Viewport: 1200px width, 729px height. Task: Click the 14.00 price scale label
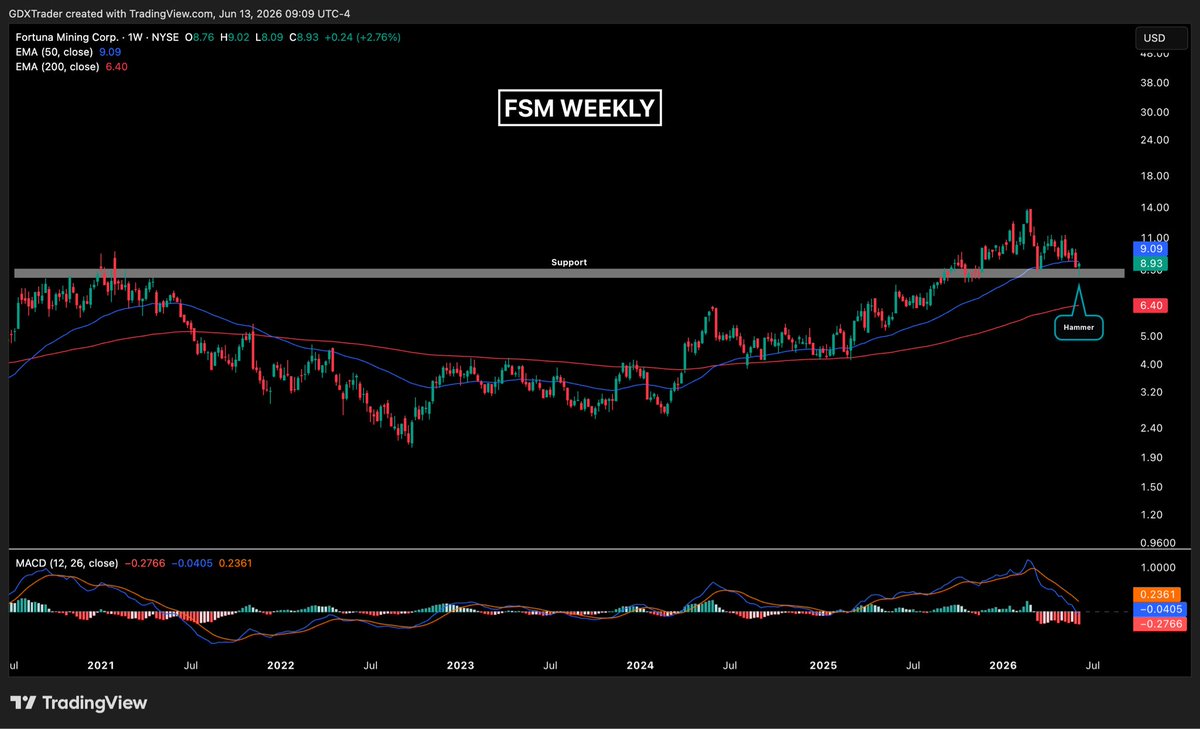(1153, 208)
